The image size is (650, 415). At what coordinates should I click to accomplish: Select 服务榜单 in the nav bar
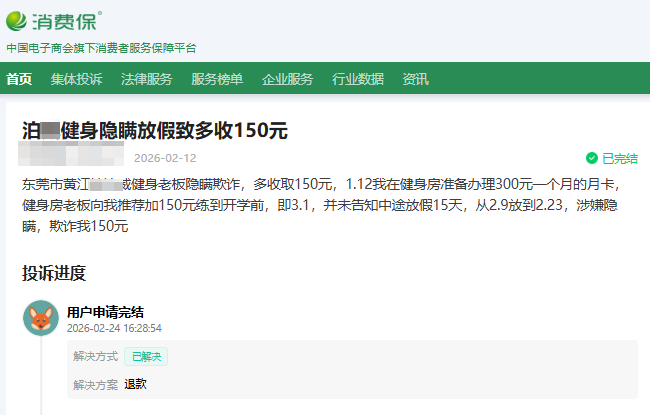(x=217, y=79)
